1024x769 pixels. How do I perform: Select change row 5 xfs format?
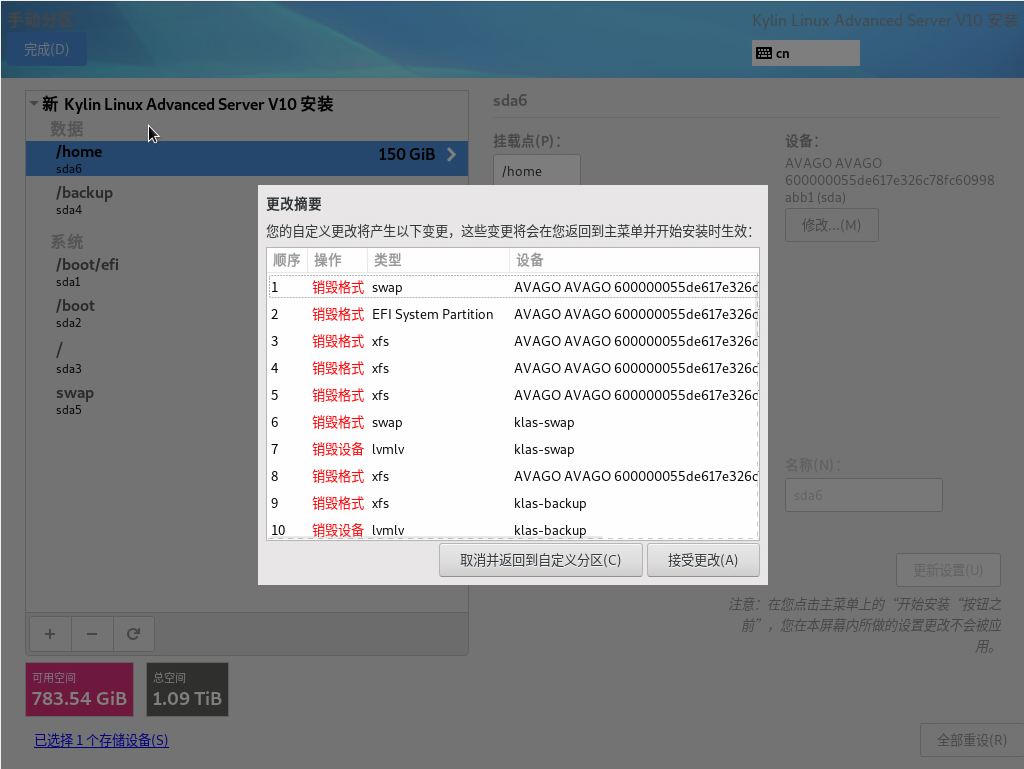[x=513, y=395]
